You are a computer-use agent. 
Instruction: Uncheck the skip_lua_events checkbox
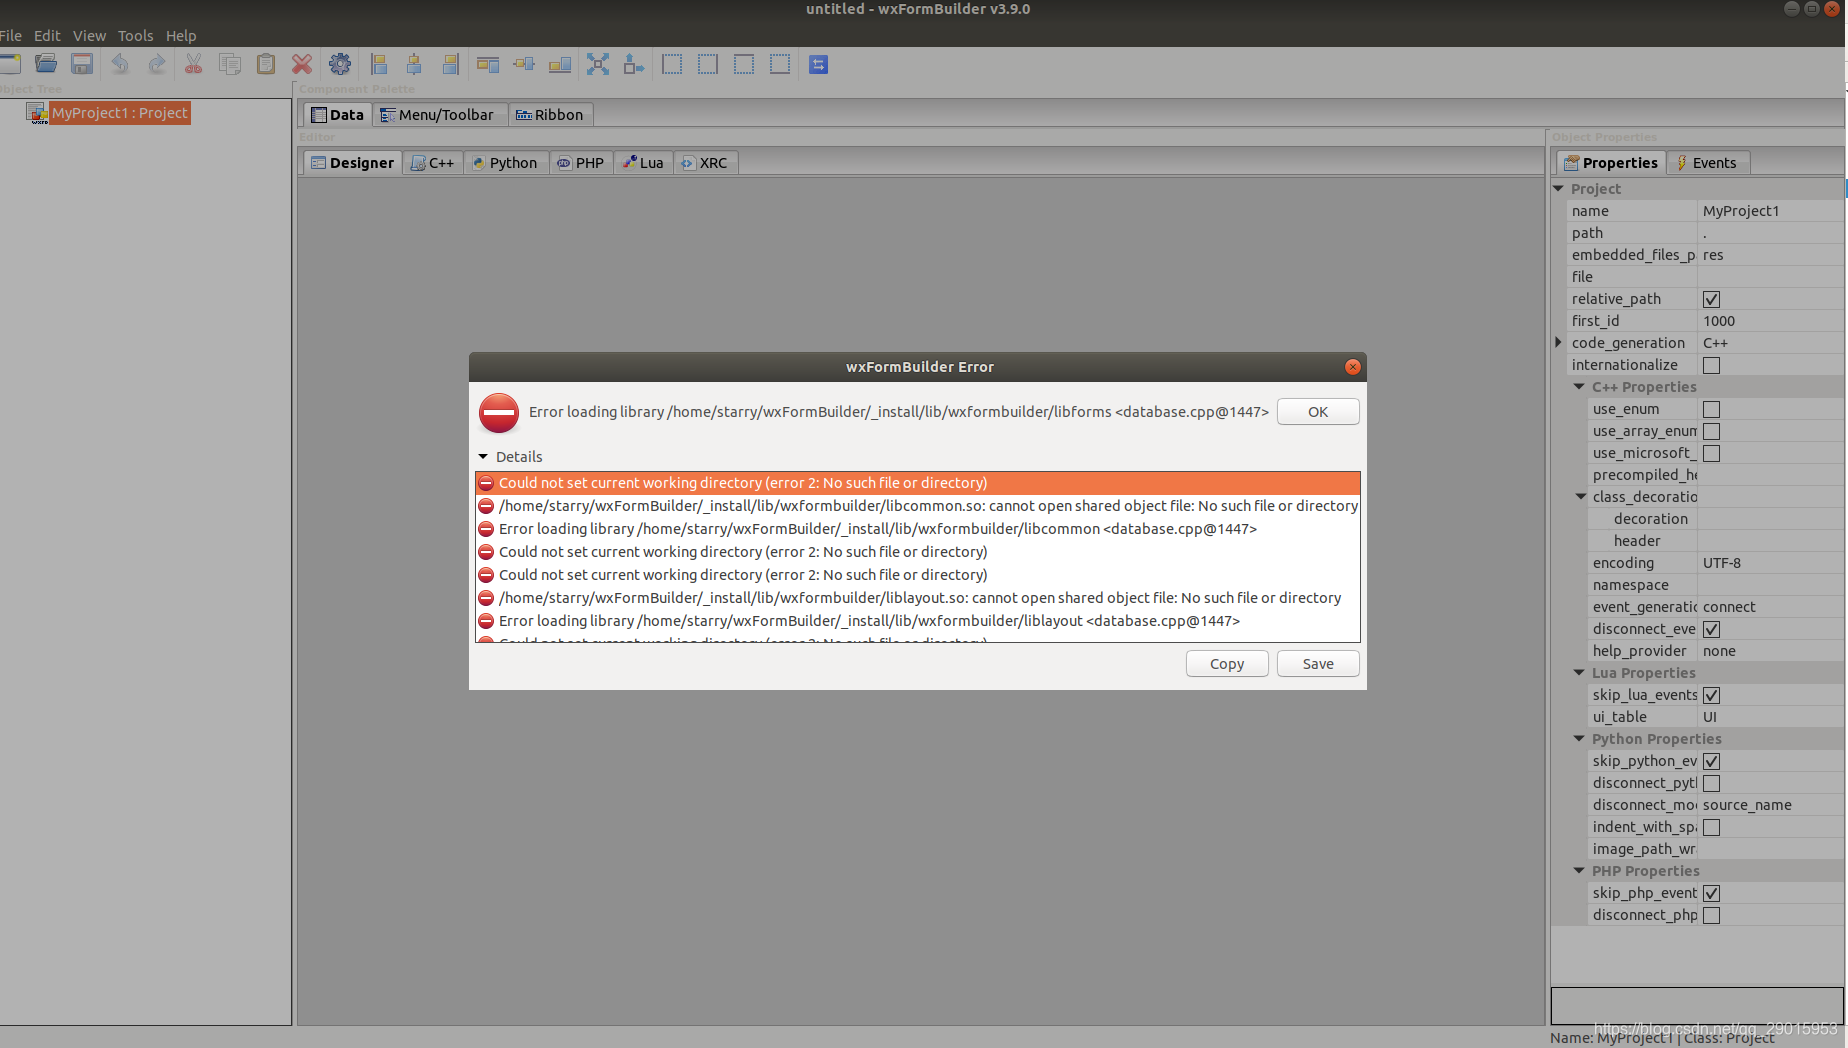click(1711, 695)
